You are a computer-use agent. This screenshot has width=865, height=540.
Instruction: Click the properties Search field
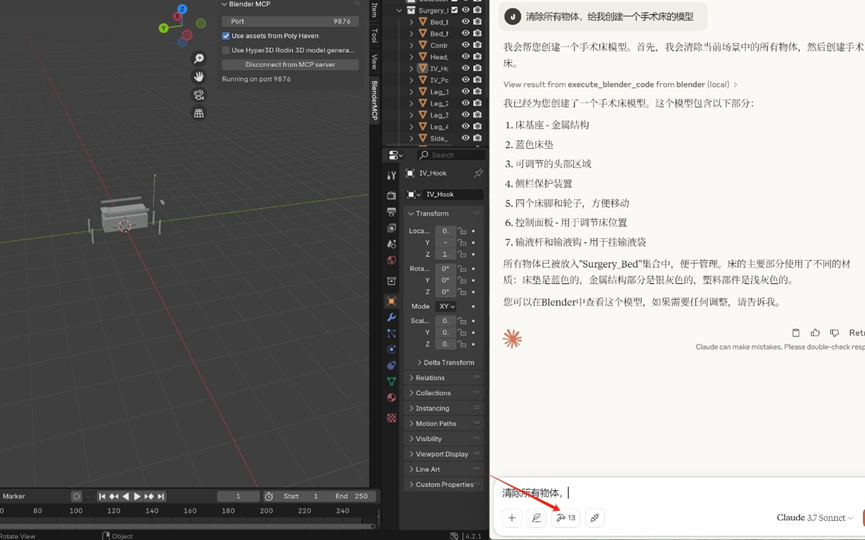point(451,155)
